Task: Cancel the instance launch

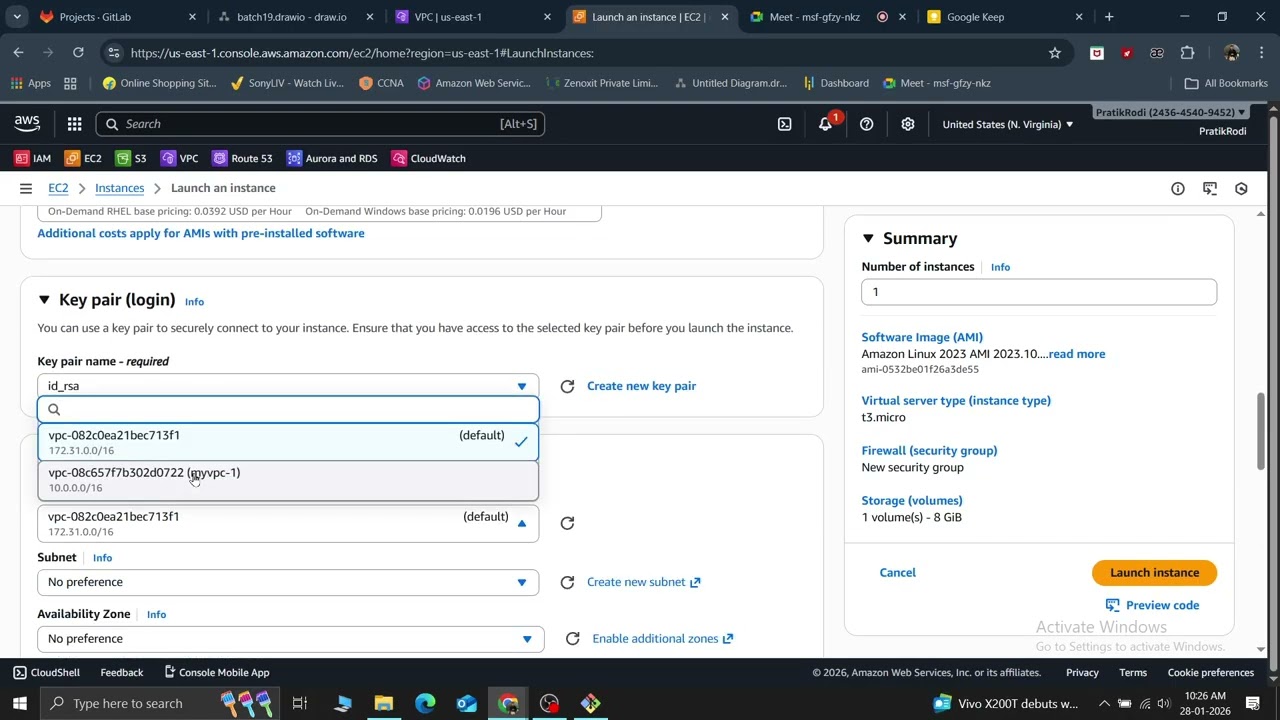Action: (897, 573)
